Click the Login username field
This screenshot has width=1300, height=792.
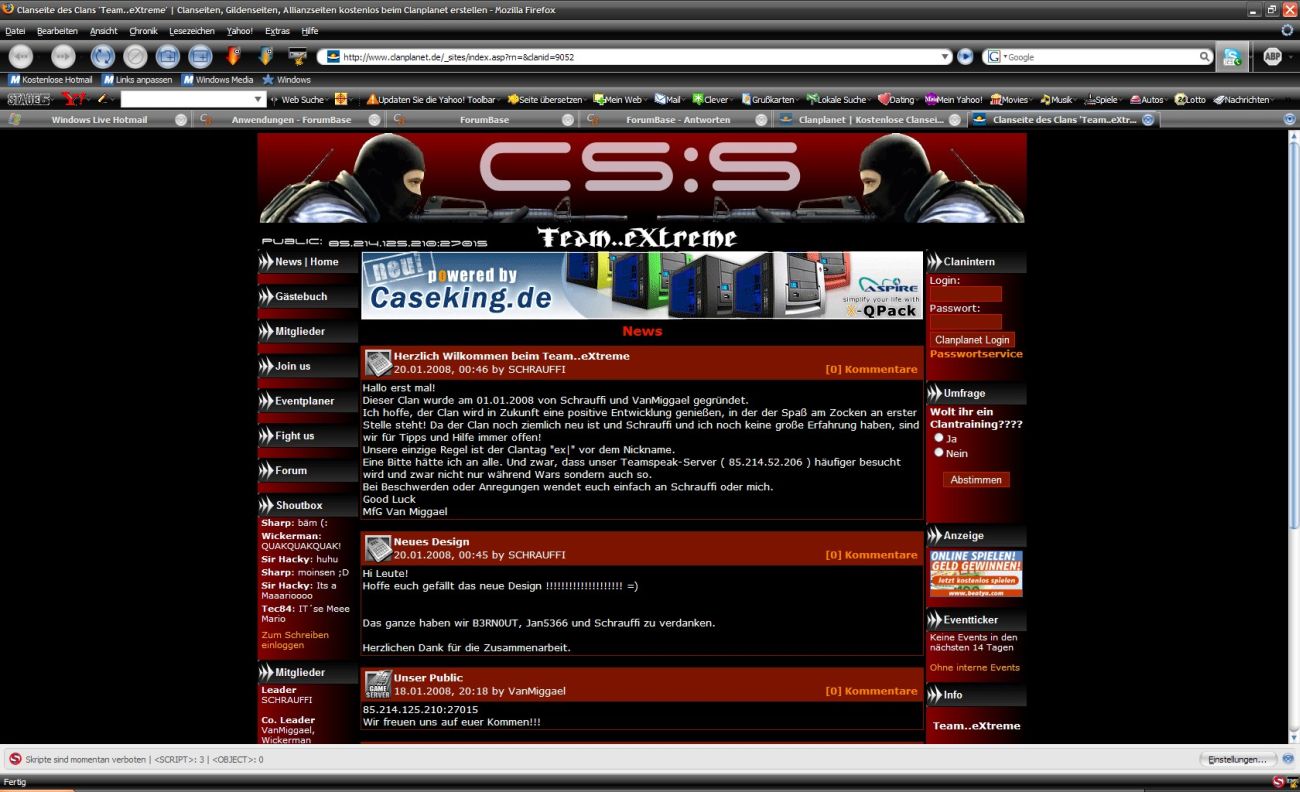pyautogui.click(x=966, y=294)
